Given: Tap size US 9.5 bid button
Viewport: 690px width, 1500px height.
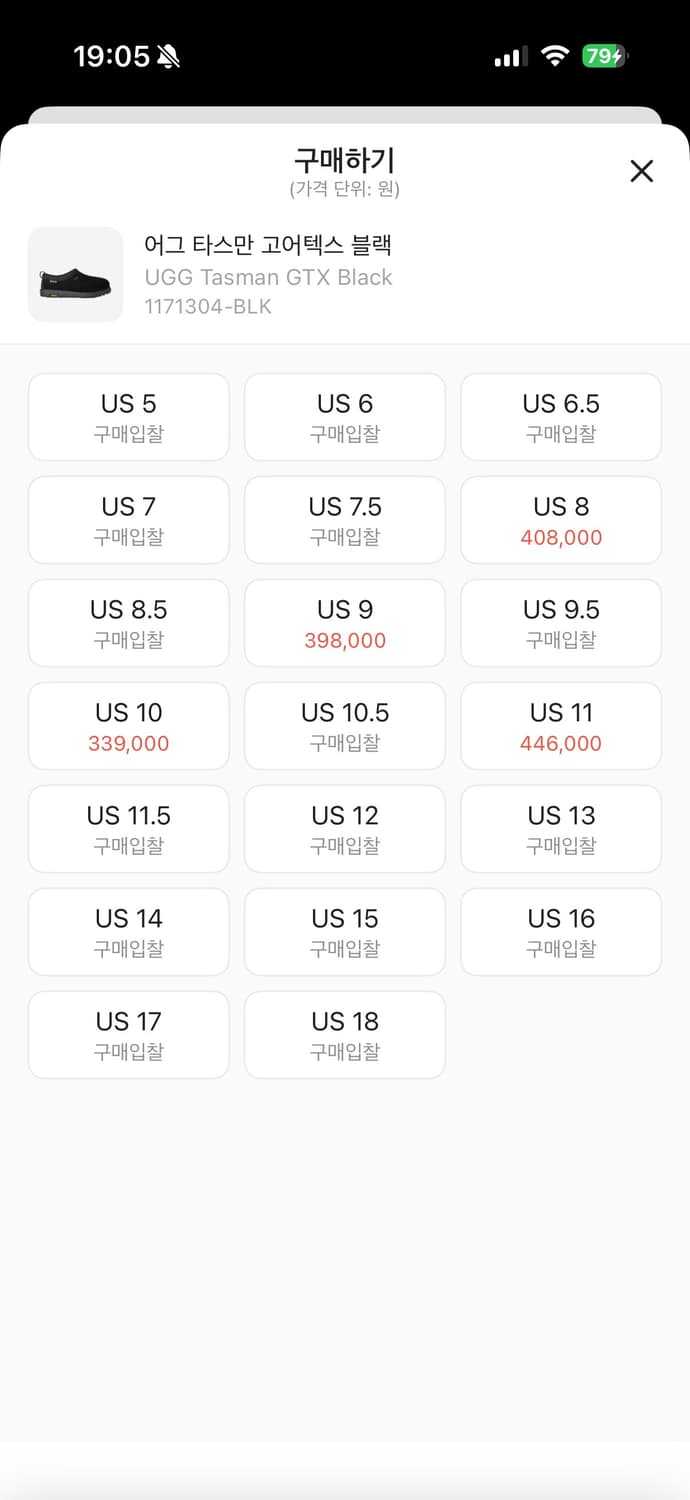Looking at the screenshot, I should click(561, 623).
